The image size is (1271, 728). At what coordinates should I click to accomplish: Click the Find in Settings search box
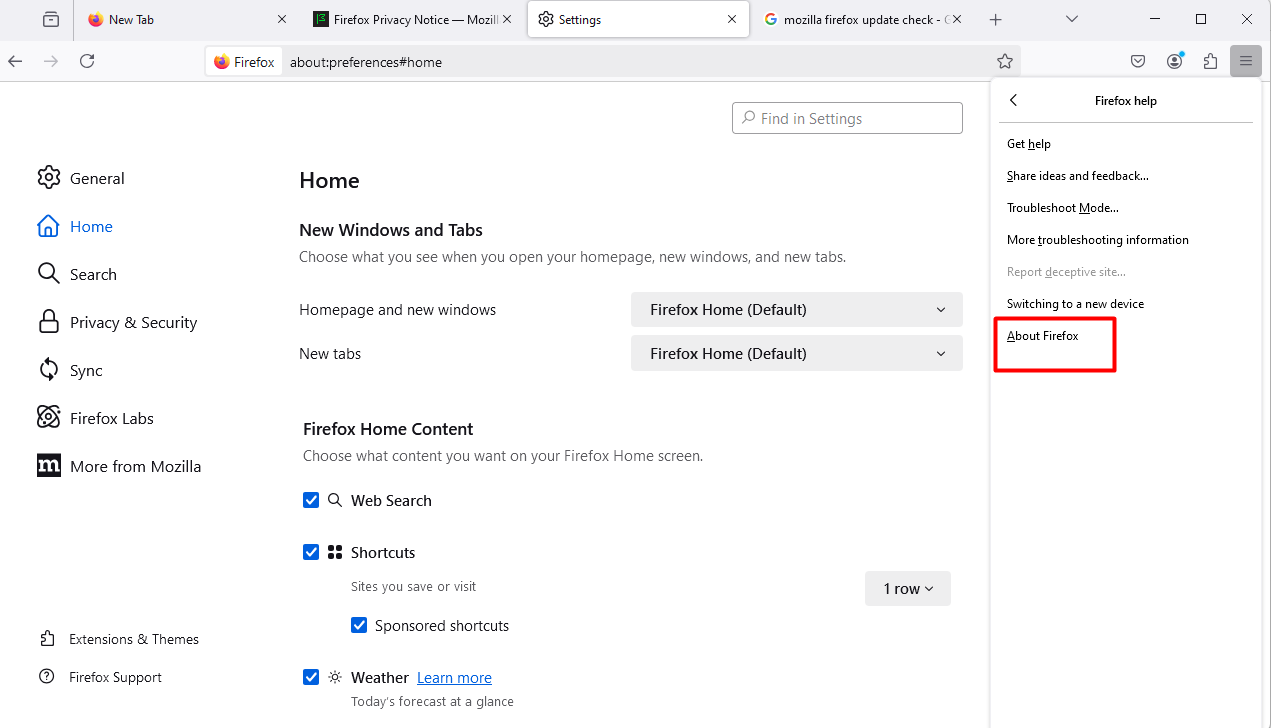[x=847, y=118]
